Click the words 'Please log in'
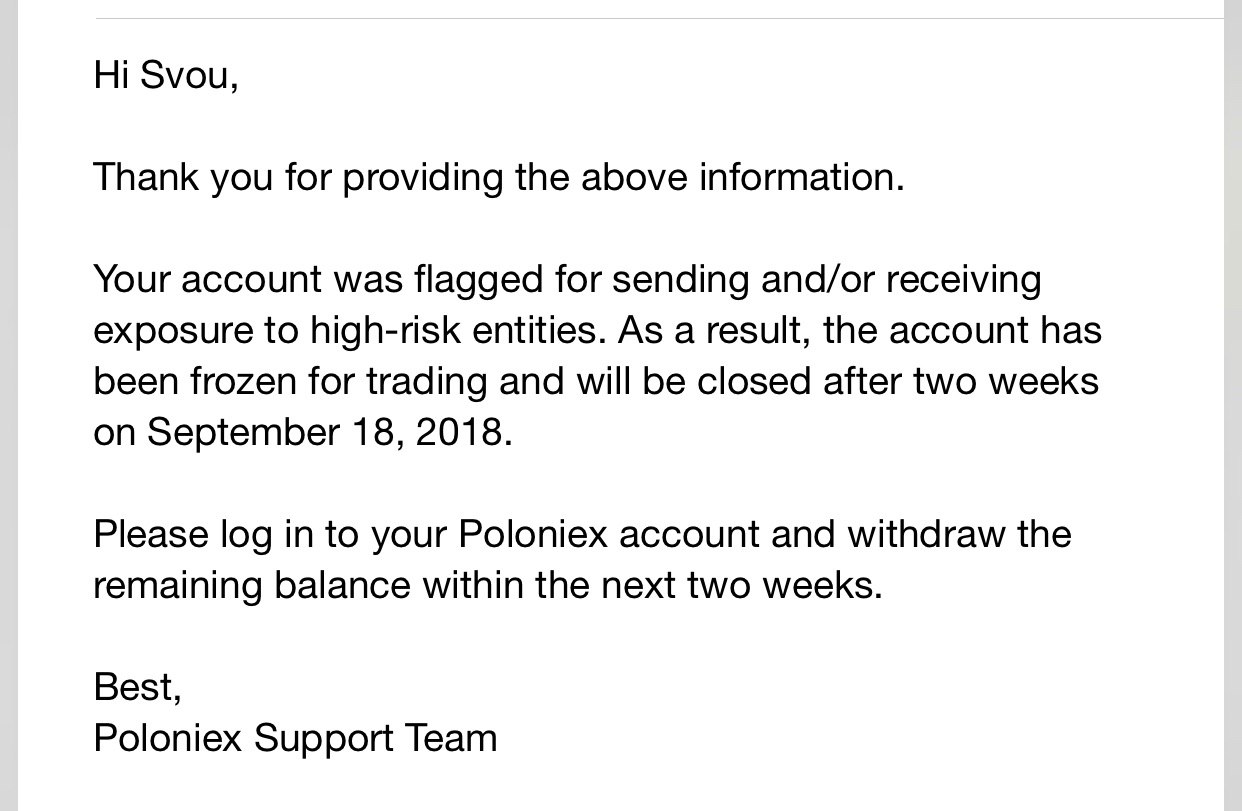The width and height of the screenshot is (1242, 811). [x=203, y=535]
